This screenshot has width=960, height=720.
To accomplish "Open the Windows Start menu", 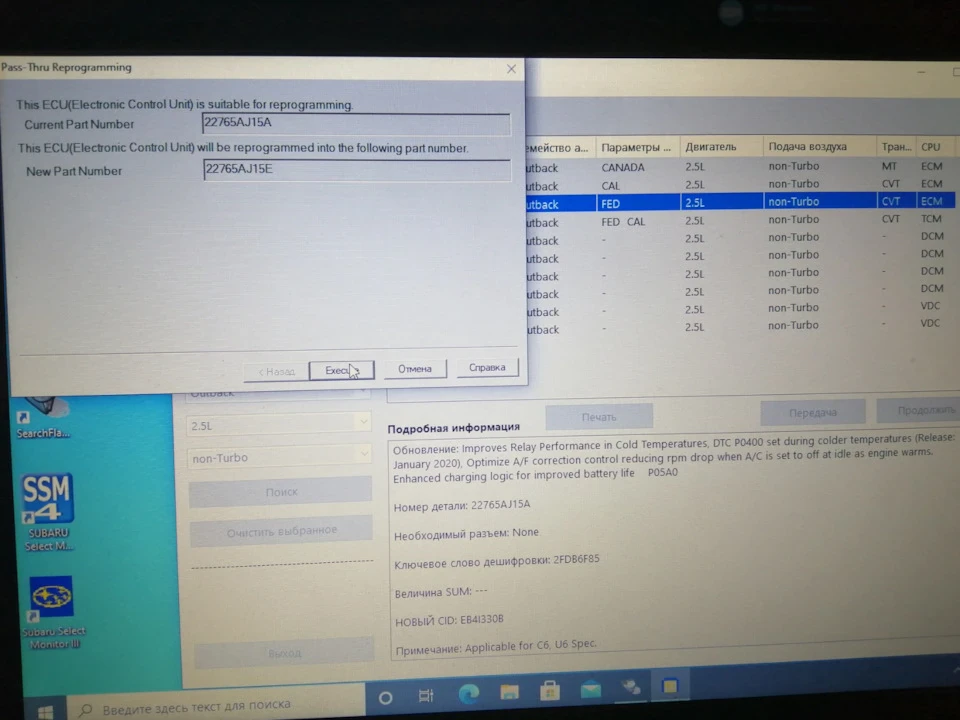I will tap(45, 711).
